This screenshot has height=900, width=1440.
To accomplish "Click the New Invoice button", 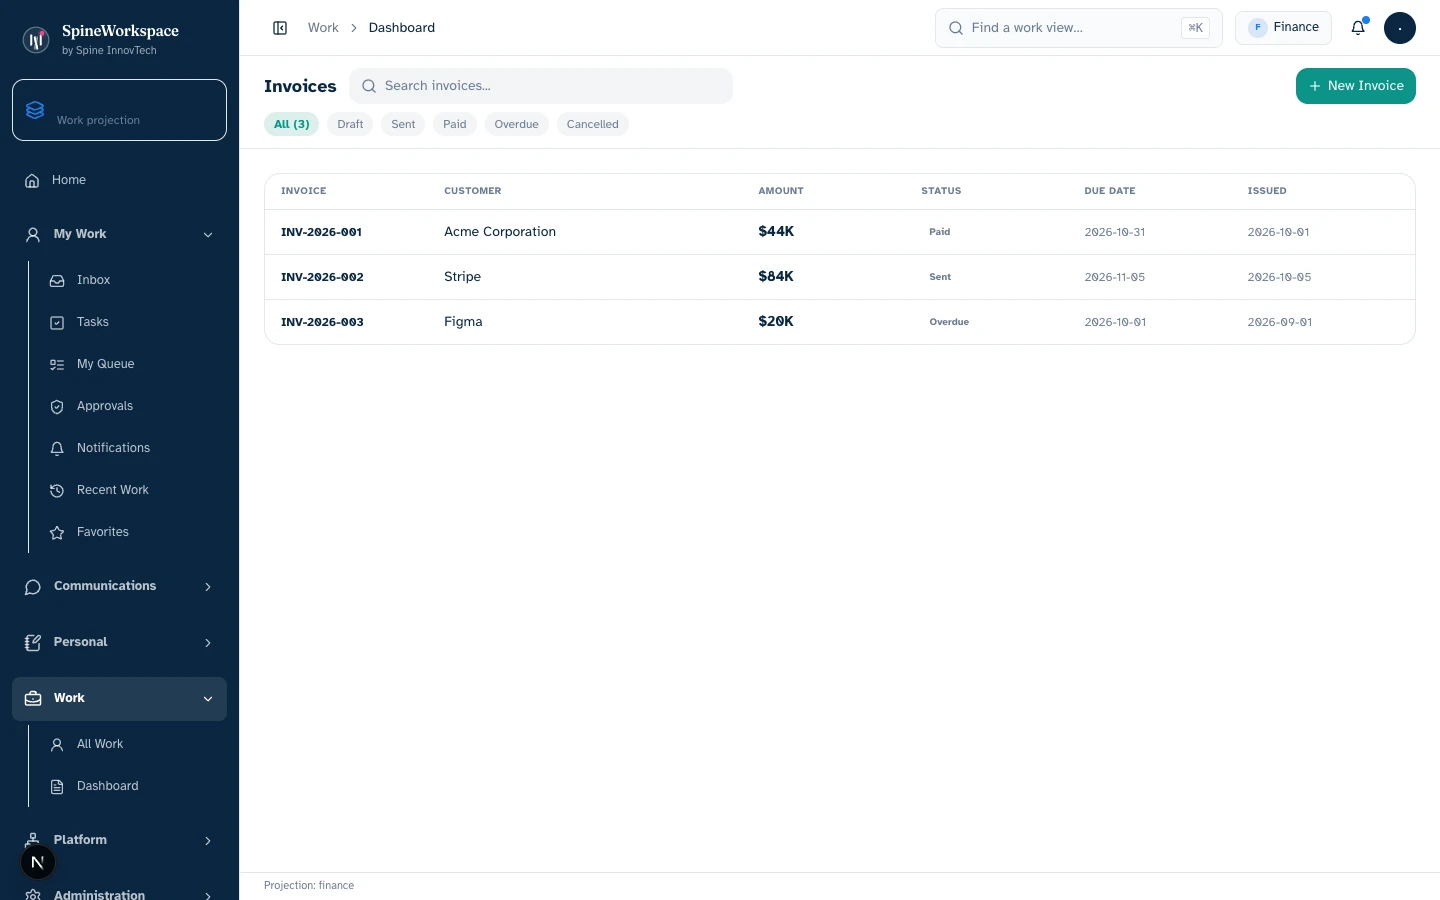I will click(x=1356, y=86).
